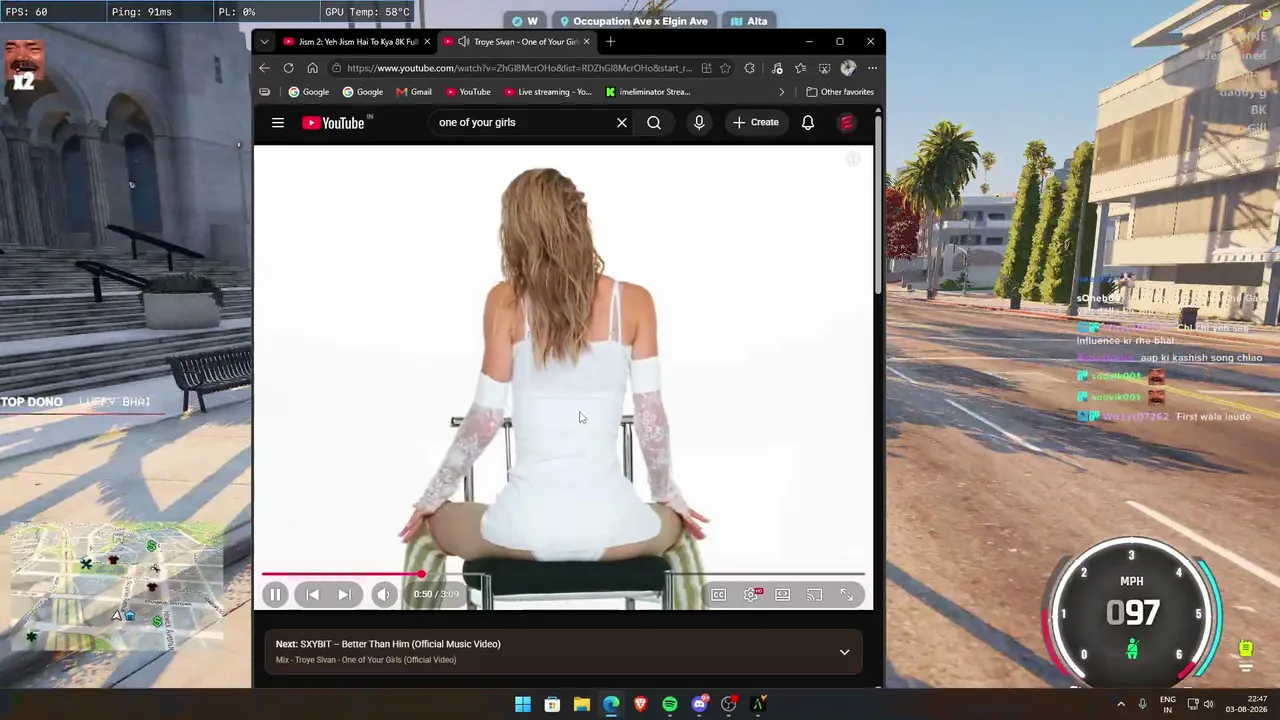This screenshot has height=720, width=1280.
Task: Open the imeliminator Stream bookmark
Action: tap(648, 92)
